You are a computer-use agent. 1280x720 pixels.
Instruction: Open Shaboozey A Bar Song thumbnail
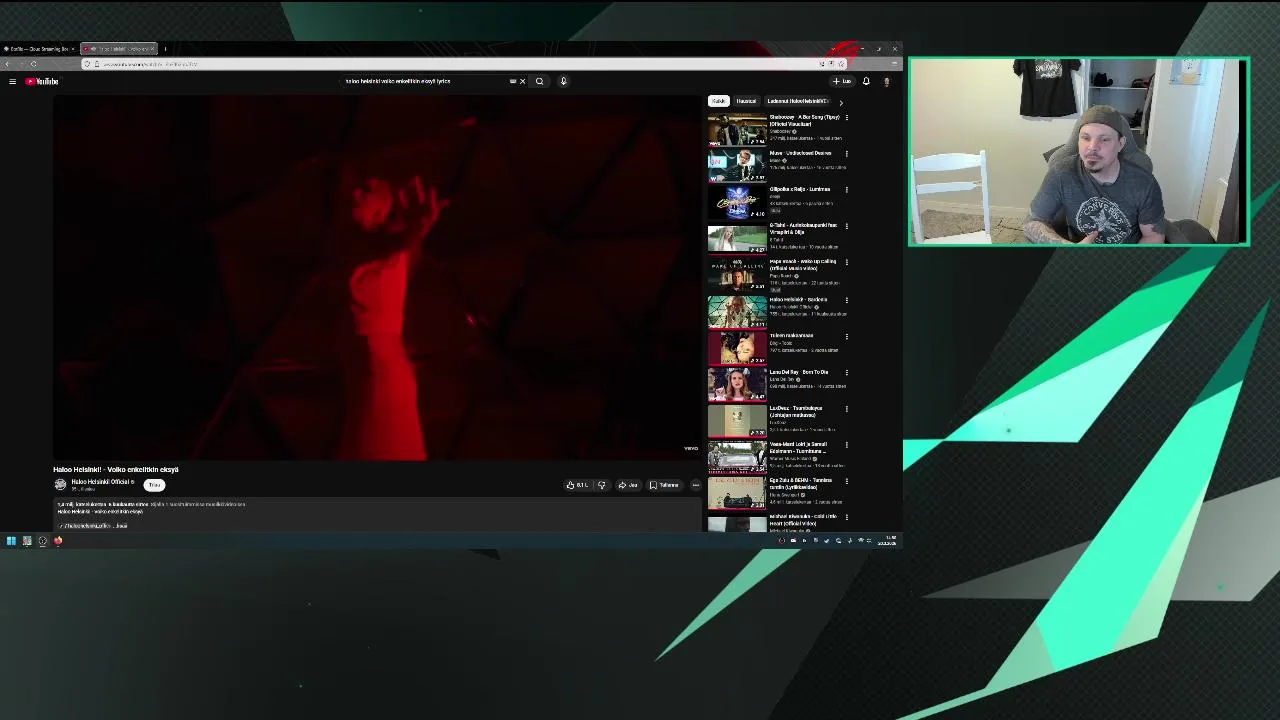click(x=737, y=130)
